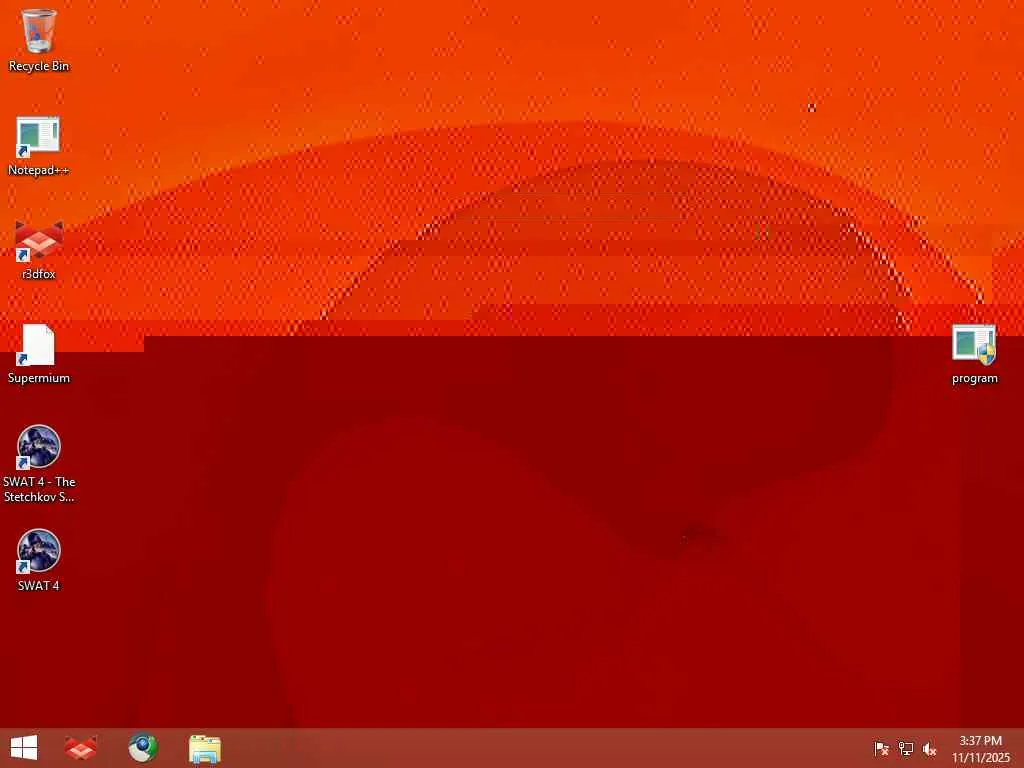Select SWAT 4 - The Stetchkov S... shortcut
Screen dimensions: 1024x768
39,464
